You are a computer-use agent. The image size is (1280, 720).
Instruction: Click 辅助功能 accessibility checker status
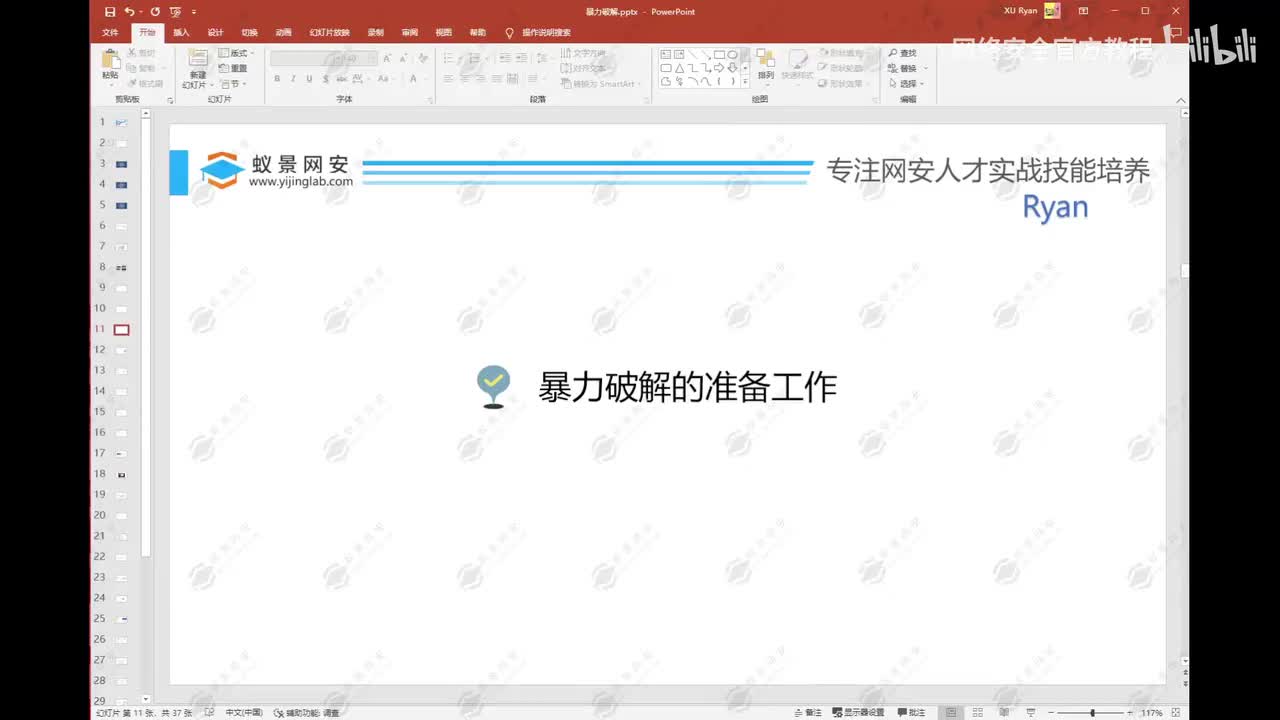click(x=306, y=713)
